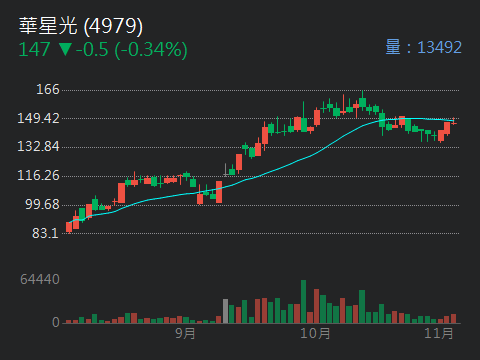Image resolution: width=480 pixels, height=360 pixels.
Task: Click the price change text -0.5 (-0.34%)
Action: (x=132, y=50)
